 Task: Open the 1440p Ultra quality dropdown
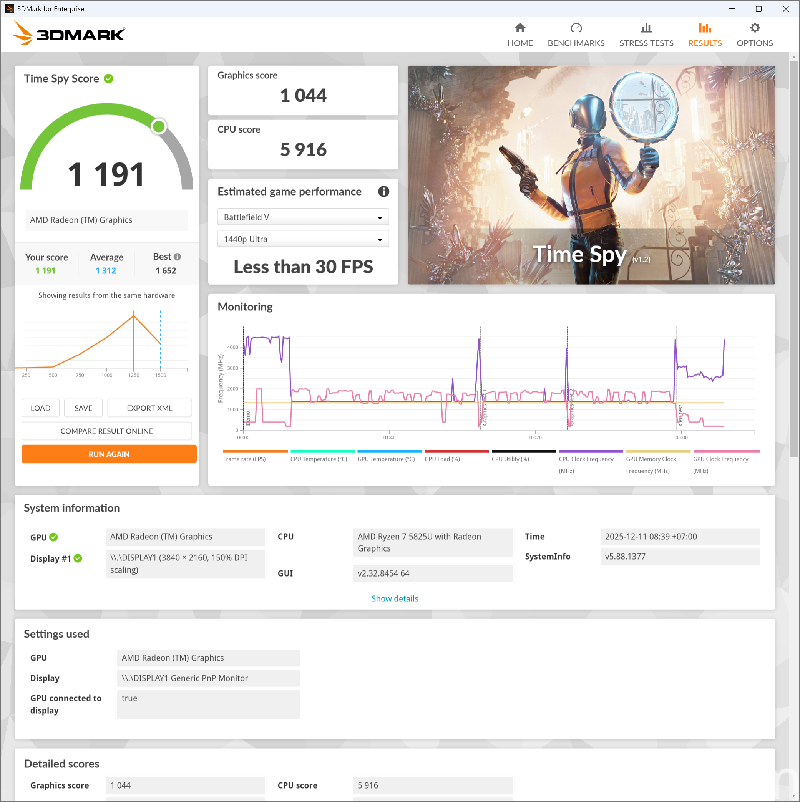coord(303,240)
